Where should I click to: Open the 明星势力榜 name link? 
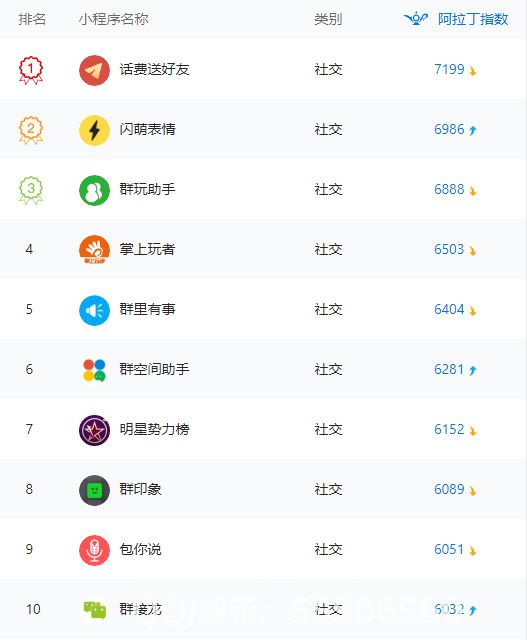pyautogui.click(x=154, y=429)
